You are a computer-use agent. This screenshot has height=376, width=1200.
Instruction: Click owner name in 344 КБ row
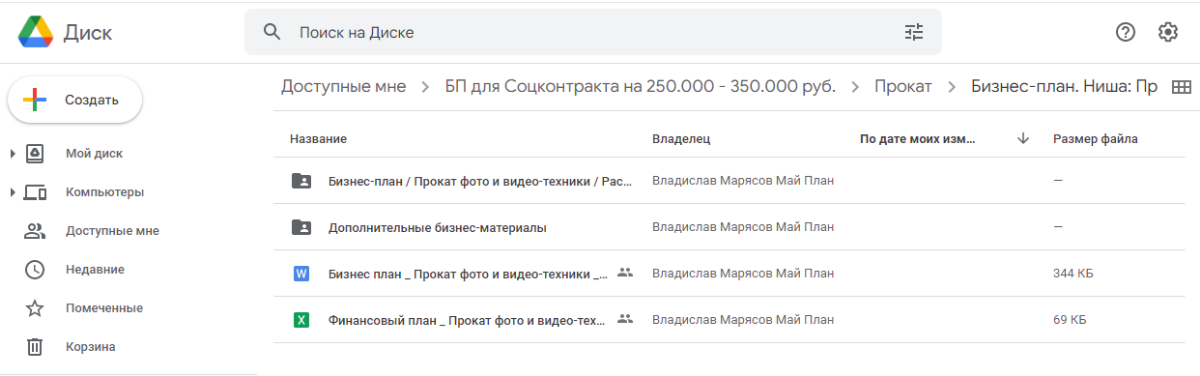click(x=743, y=273)
